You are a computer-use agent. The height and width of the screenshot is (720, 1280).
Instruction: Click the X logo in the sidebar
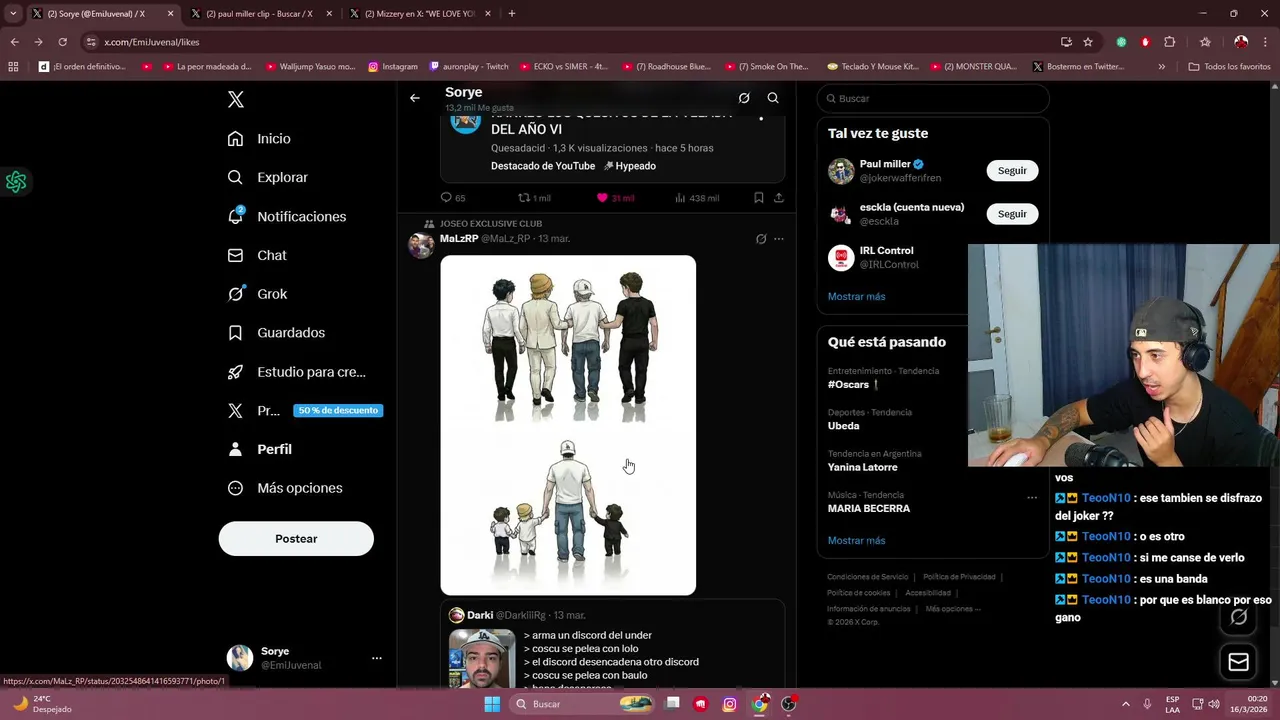[x=236, y=99]
